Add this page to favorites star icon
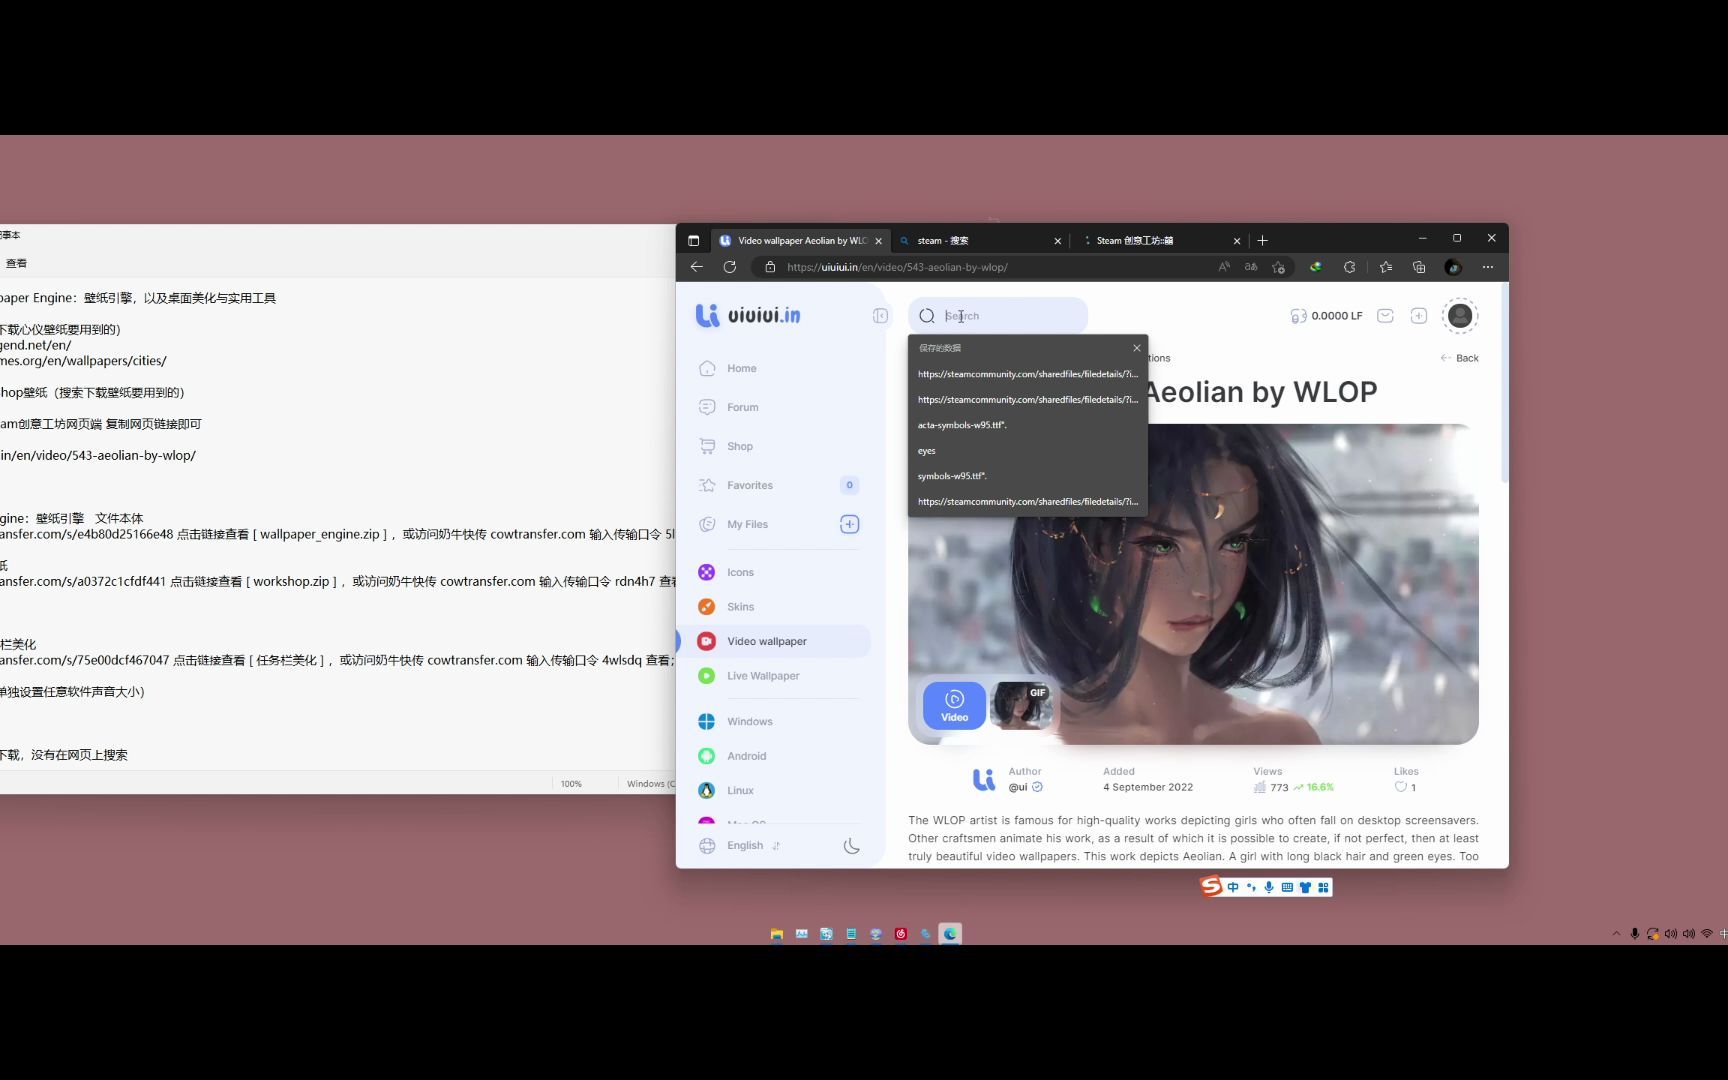The image size is (1728, 1080). [1278, 267]
